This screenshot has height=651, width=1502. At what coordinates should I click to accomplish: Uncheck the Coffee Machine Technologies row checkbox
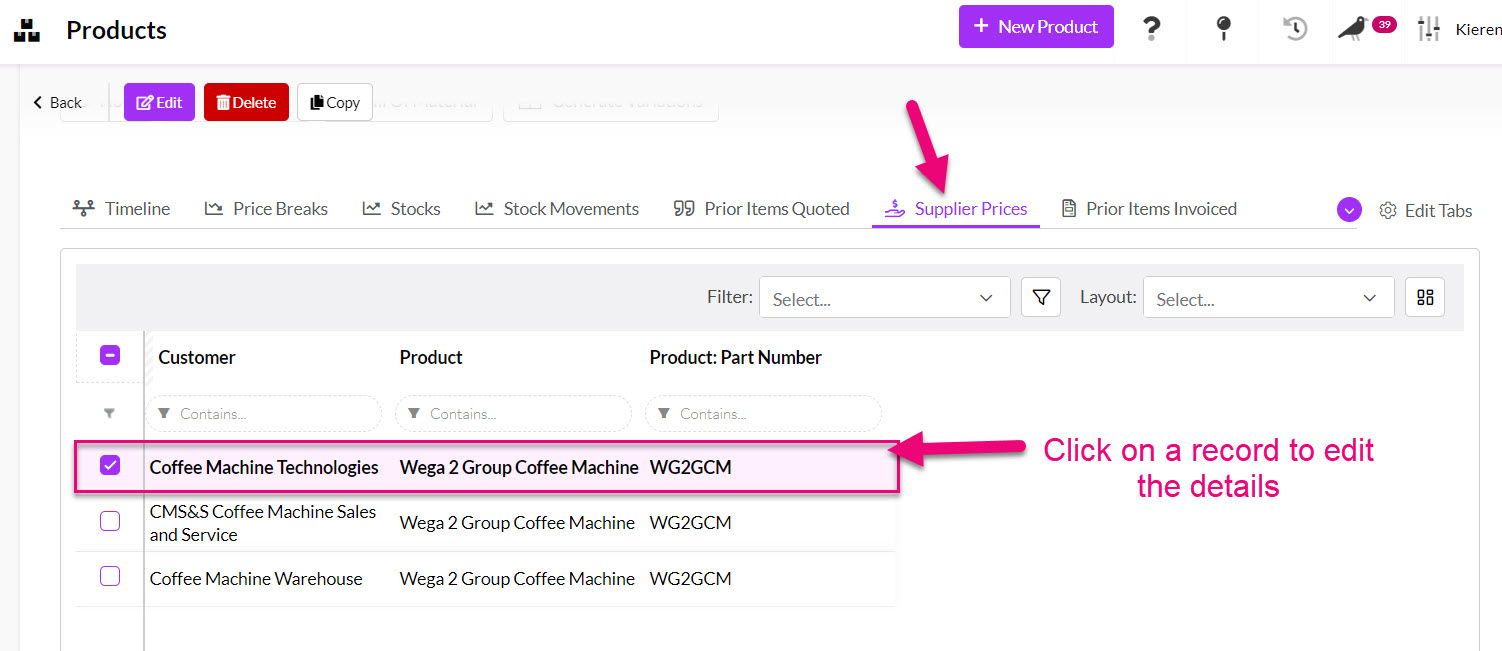point(110,465)
